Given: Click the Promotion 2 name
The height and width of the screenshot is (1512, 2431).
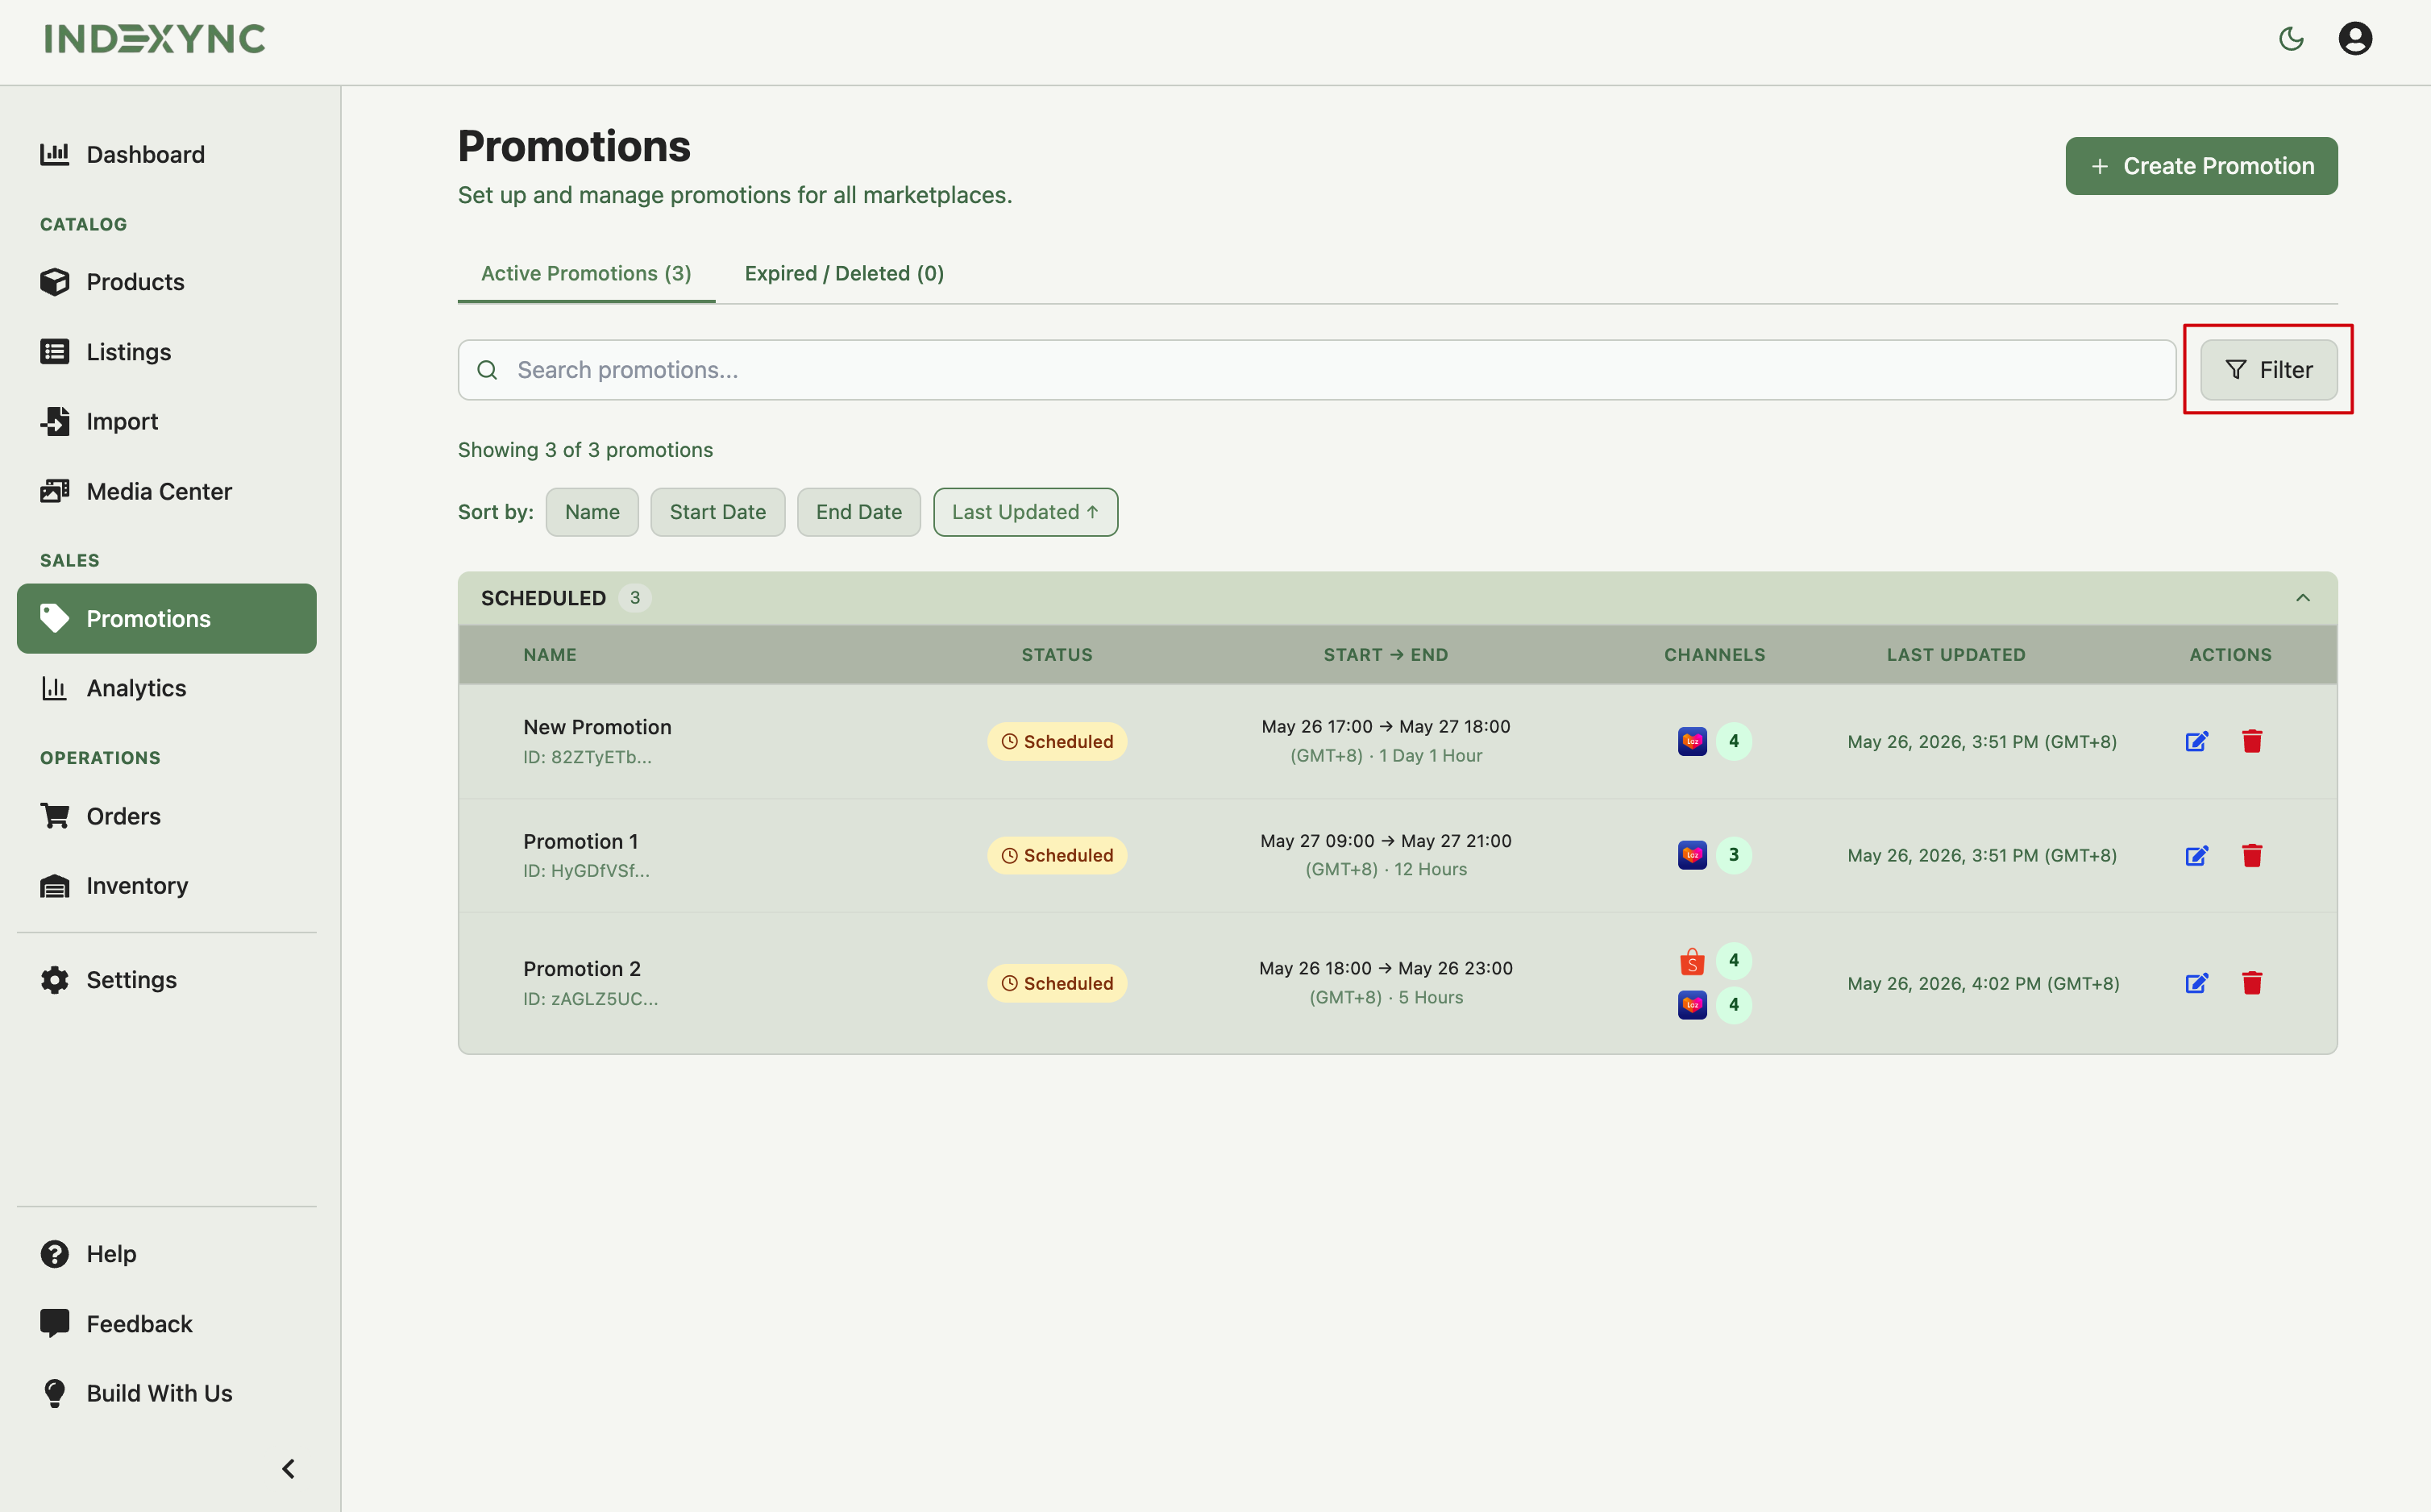Looking at the screenshot, I should (582, 969).
